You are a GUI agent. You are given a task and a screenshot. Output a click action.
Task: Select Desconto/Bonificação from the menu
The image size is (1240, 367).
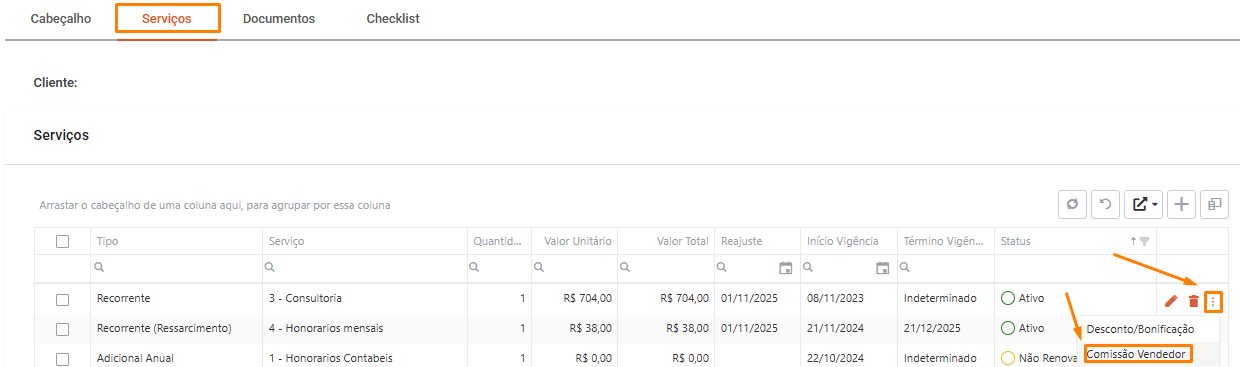1140,329
